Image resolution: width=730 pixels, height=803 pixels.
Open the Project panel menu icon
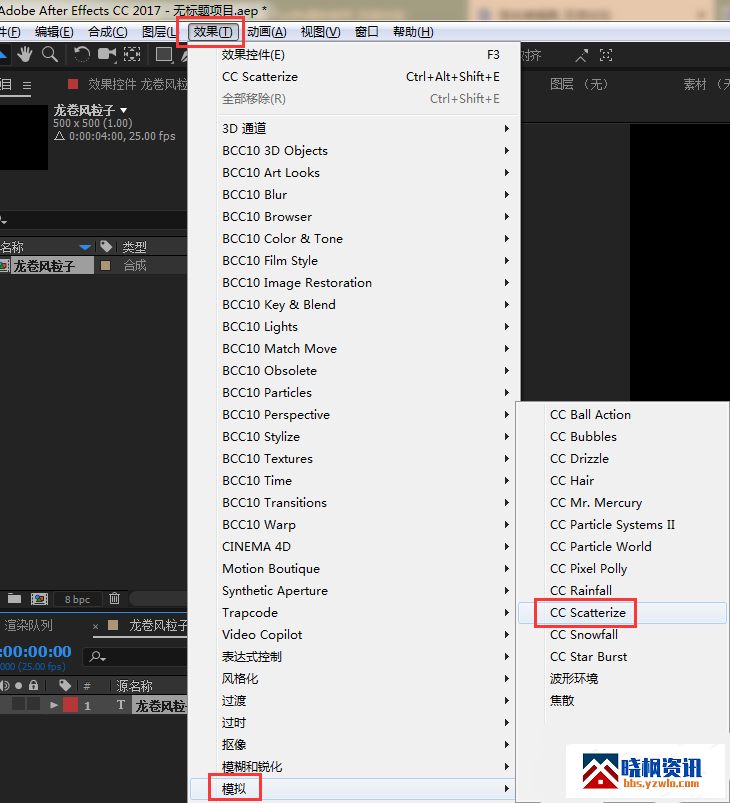click(27, 85)
